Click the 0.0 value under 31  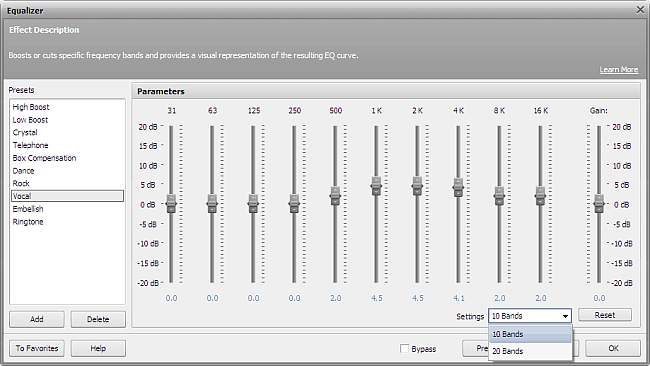(172, 298)
